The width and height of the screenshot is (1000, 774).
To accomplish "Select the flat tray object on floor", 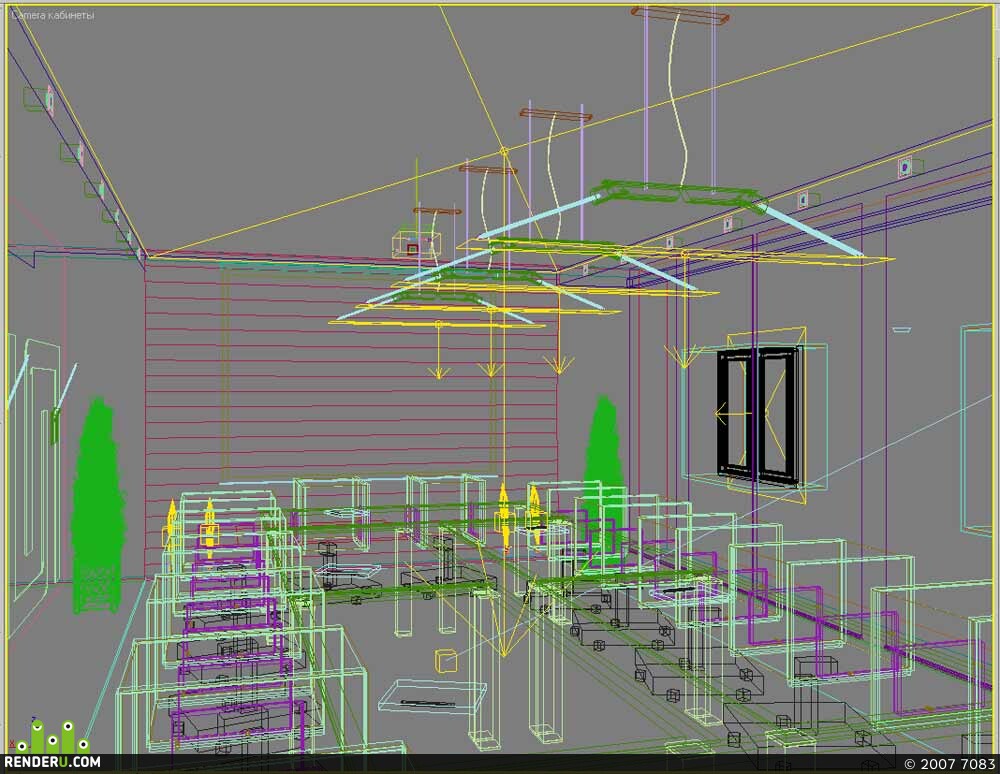I will (432, 697).
